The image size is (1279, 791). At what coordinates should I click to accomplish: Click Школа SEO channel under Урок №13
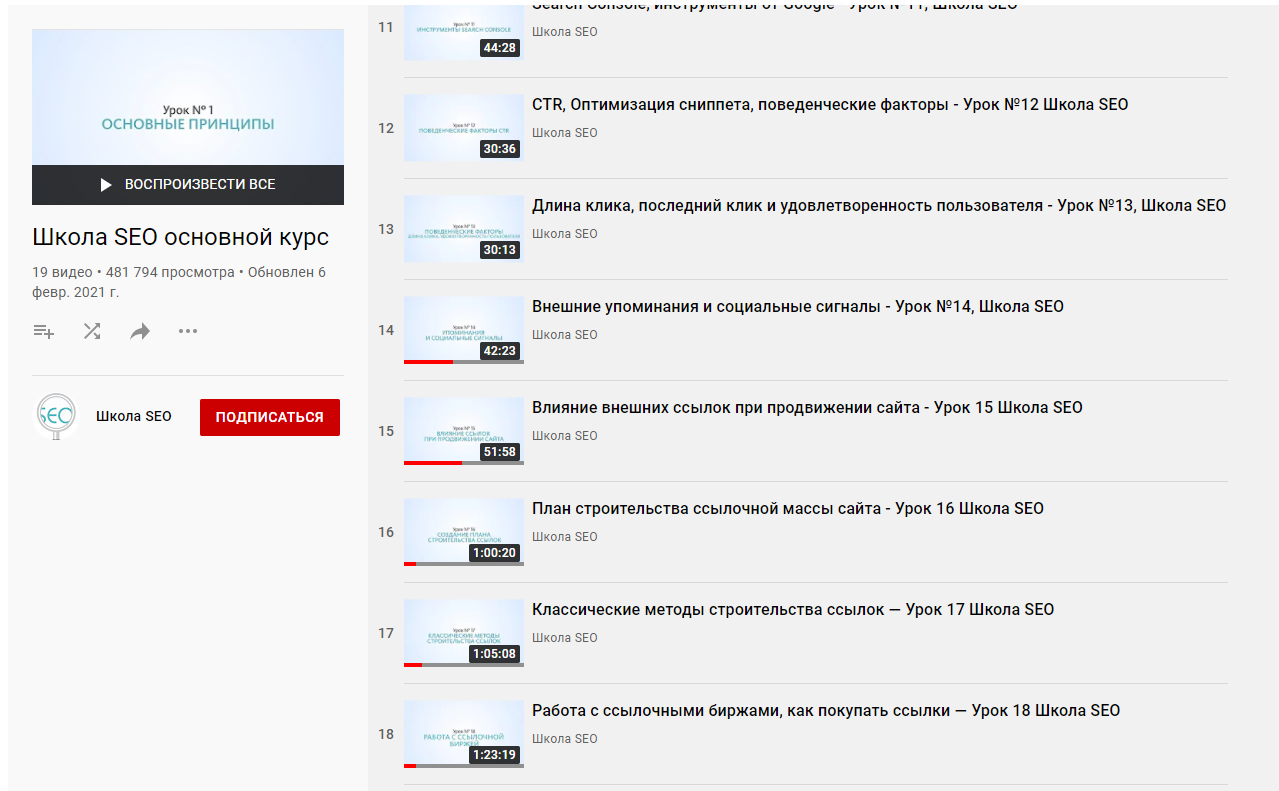coord(565,234)
